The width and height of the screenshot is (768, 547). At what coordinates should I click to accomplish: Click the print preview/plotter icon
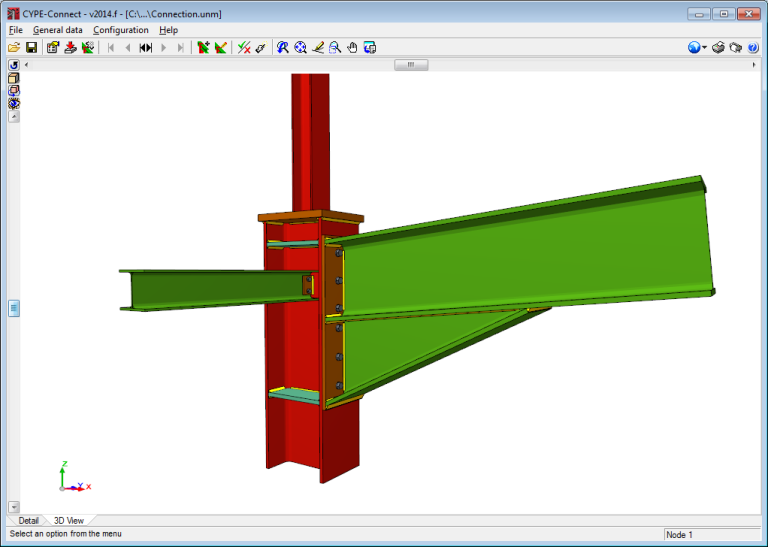pyautogui.click(x=736, y=48)
